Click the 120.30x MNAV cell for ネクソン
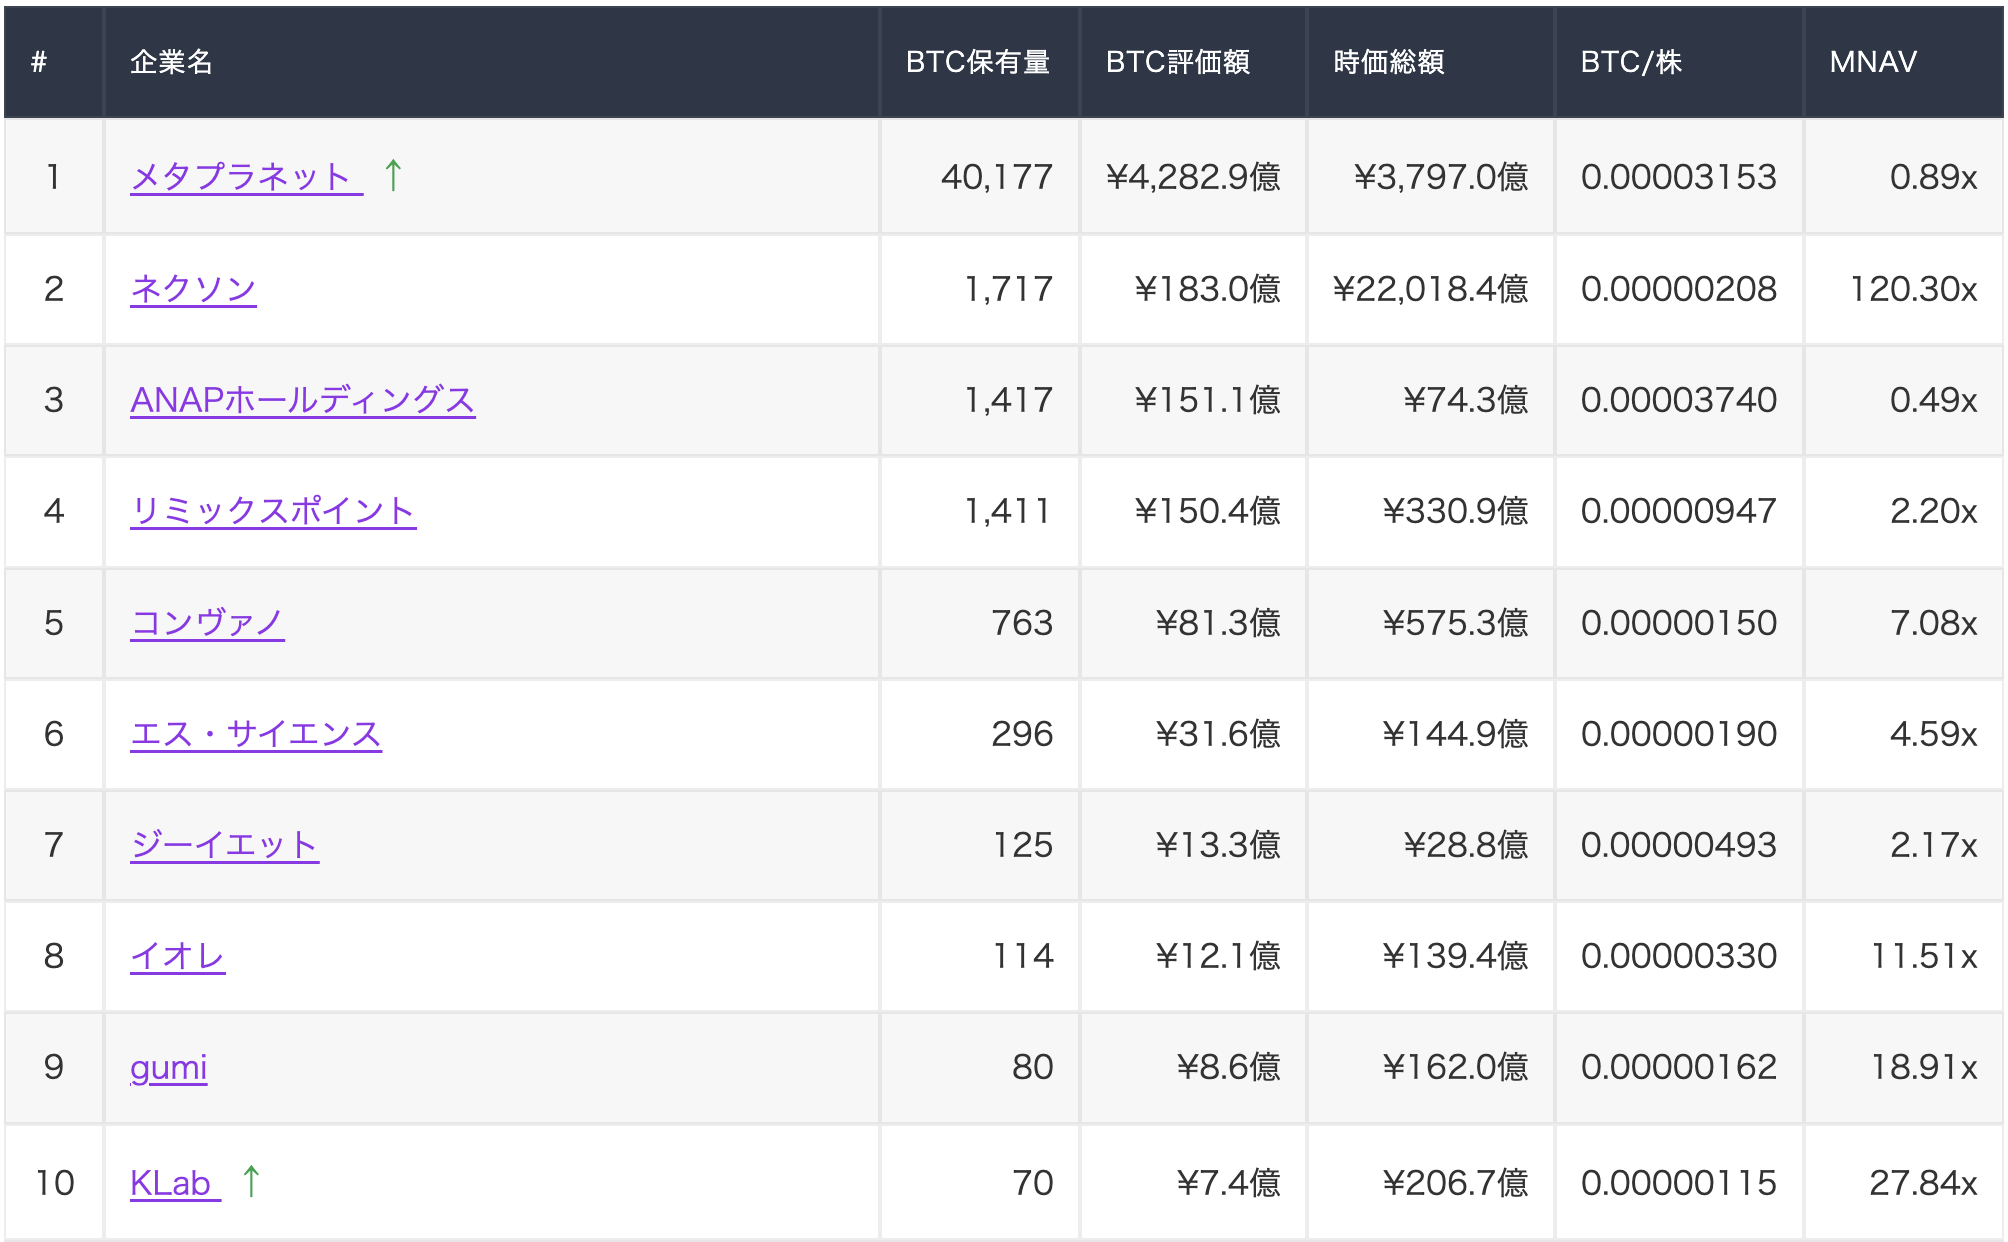Viewport: 2008px width, 1242px height. pos(1912,289)
